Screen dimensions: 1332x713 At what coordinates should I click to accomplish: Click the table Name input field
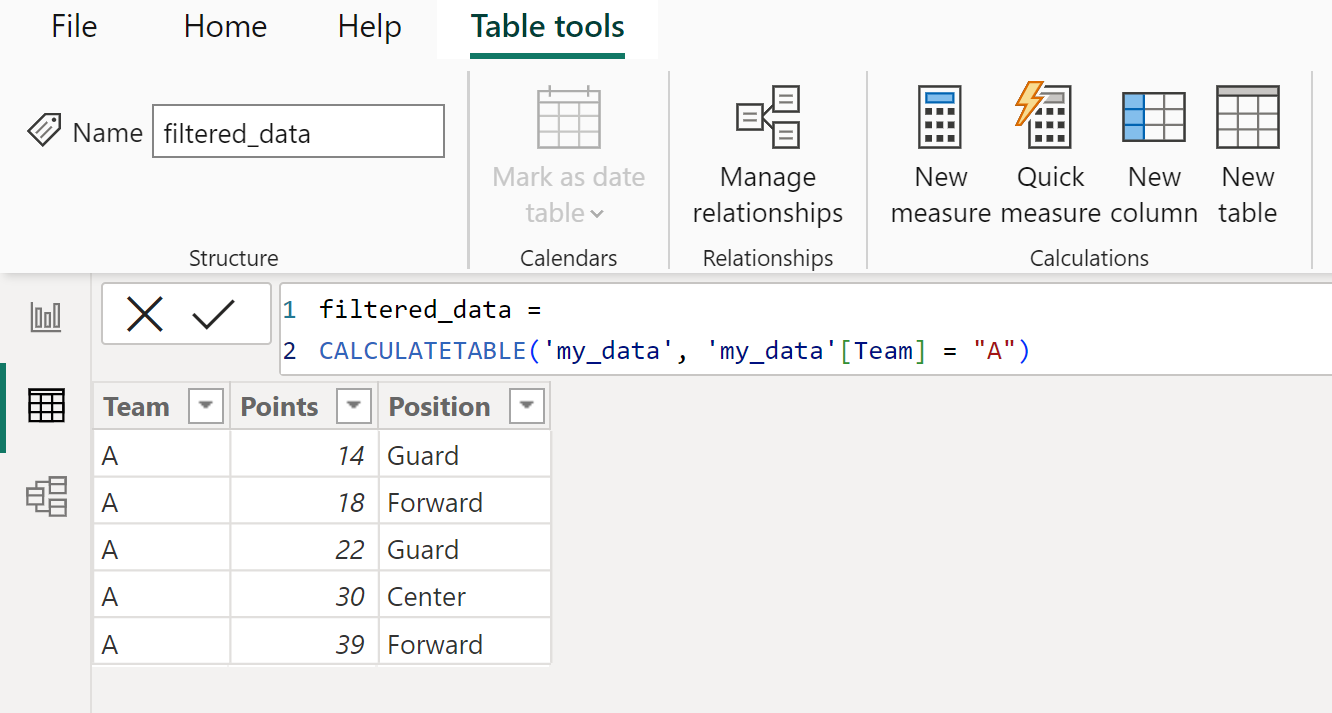[298, 132]
